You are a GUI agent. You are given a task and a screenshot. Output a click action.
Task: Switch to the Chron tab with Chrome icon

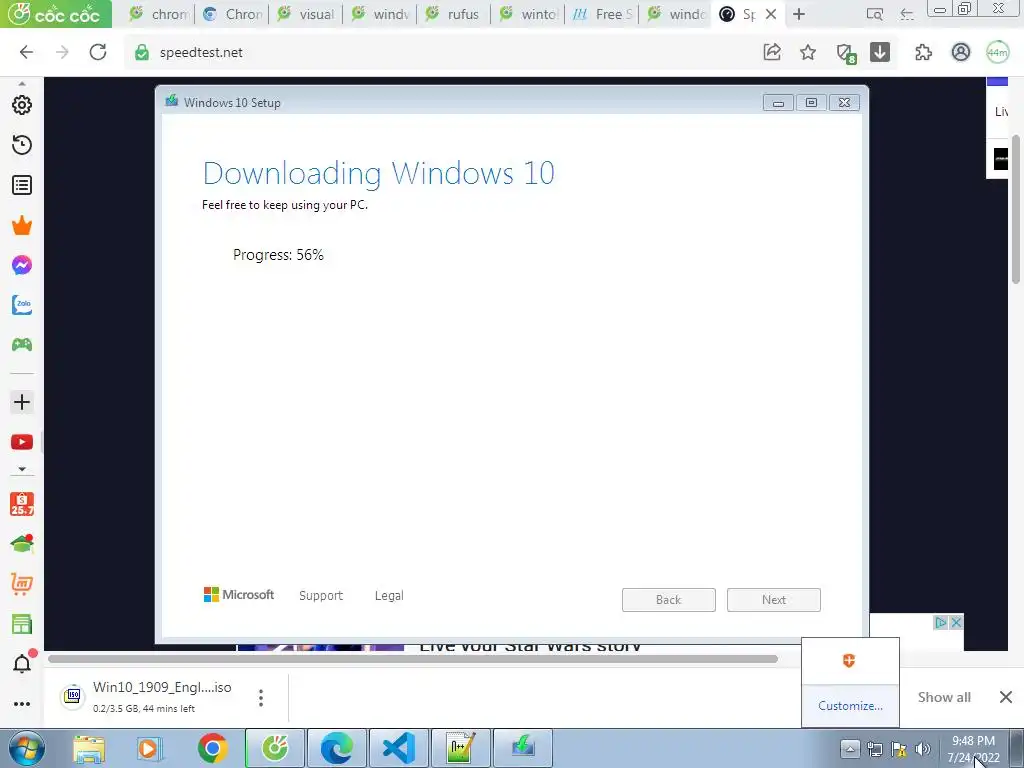tap(232, 14)
